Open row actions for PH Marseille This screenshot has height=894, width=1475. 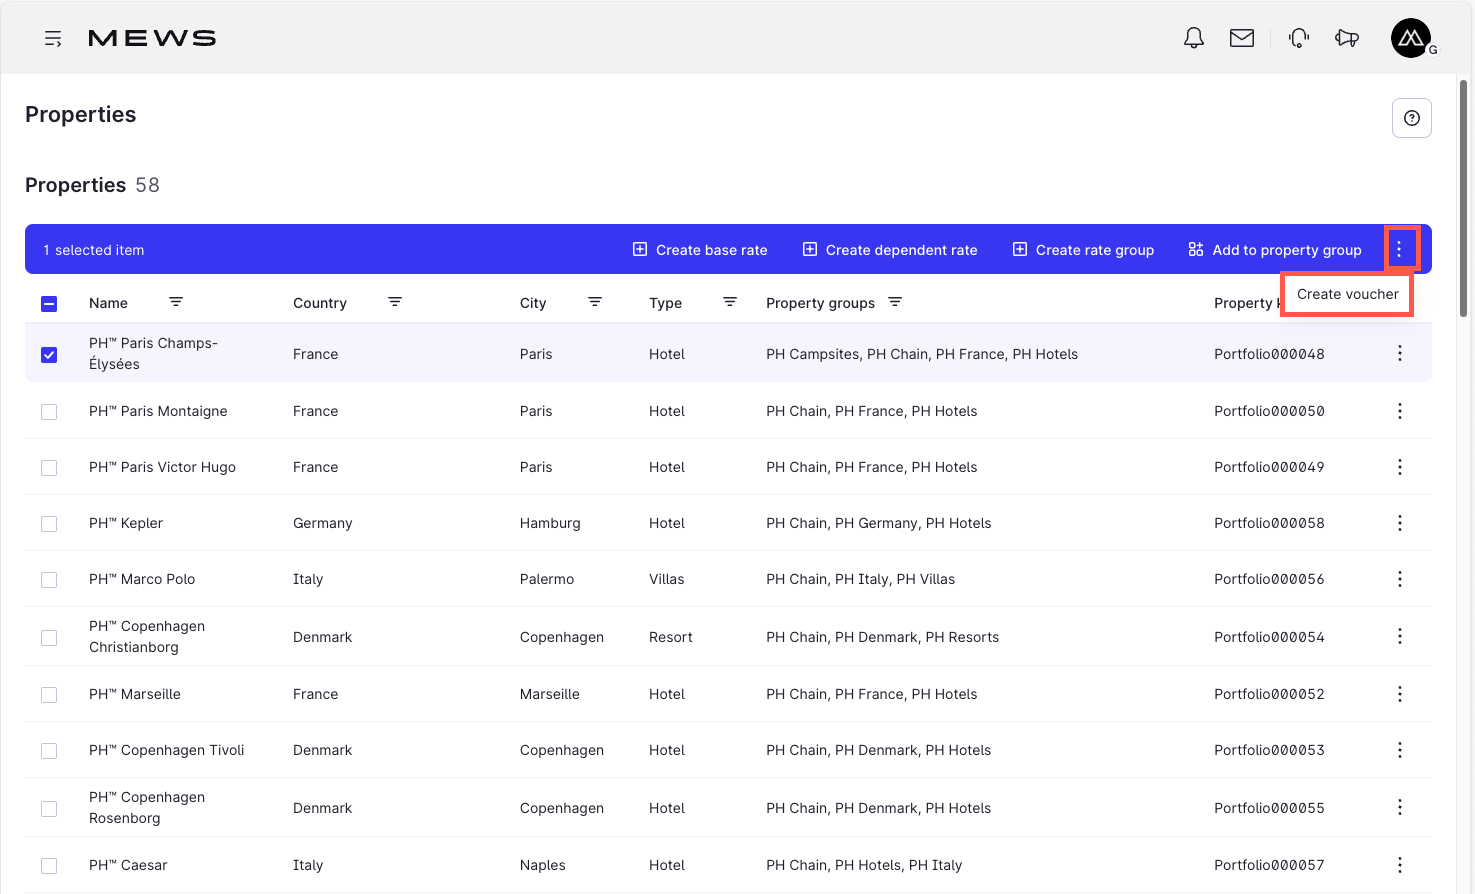click(x=1400, y=694)
